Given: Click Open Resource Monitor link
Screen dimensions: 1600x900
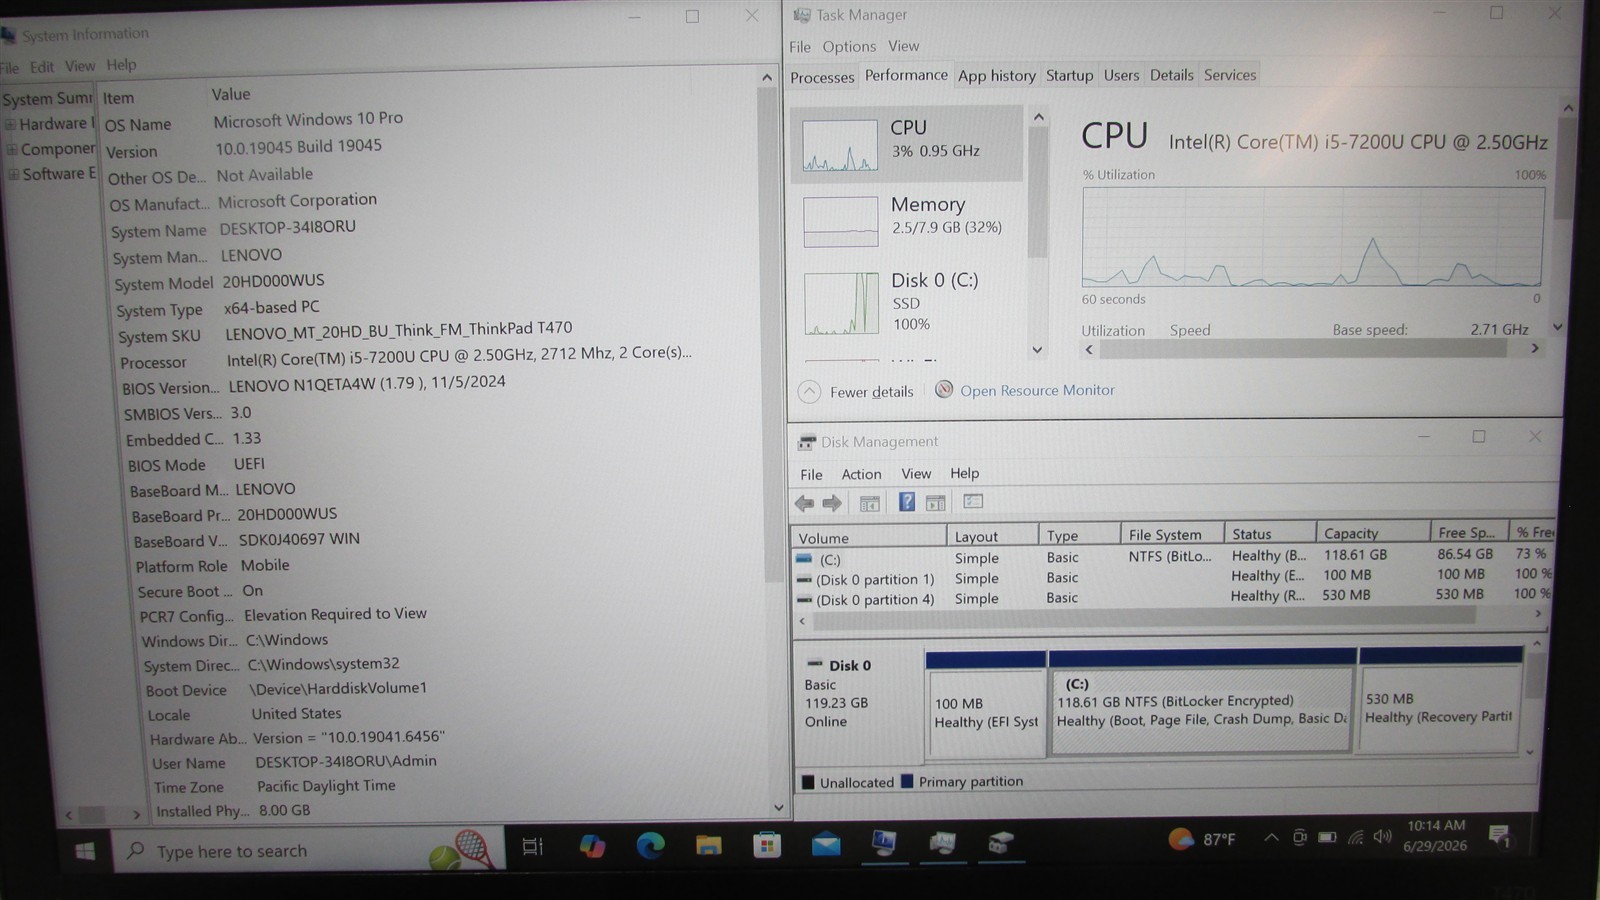Looking at the screenshot, I should tap(1037, 390).
